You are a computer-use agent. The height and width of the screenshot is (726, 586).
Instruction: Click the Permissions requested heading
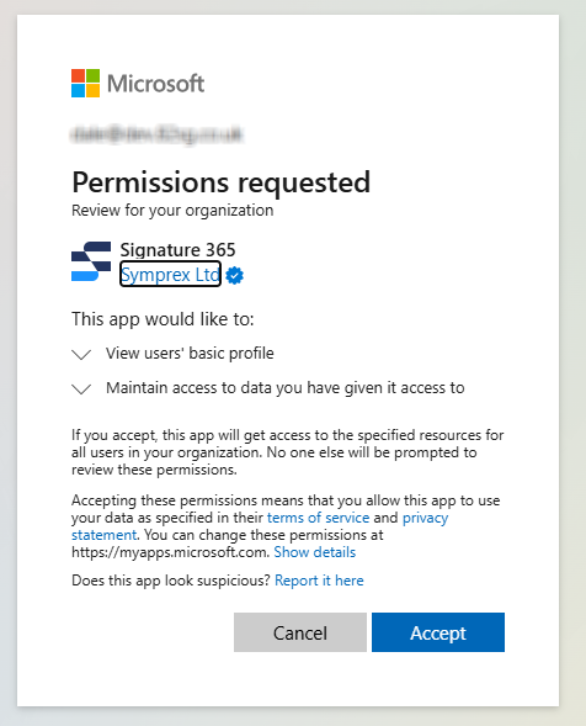[x=221, y=182]
